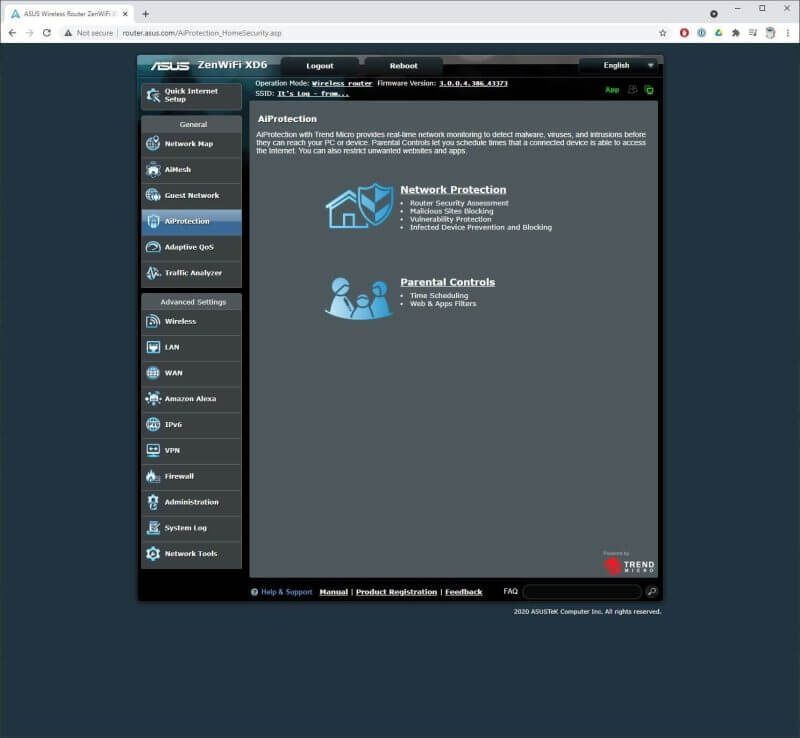The image size is (800, 738).
Task: Click the browser back arrow
Action: coord(12,33)
